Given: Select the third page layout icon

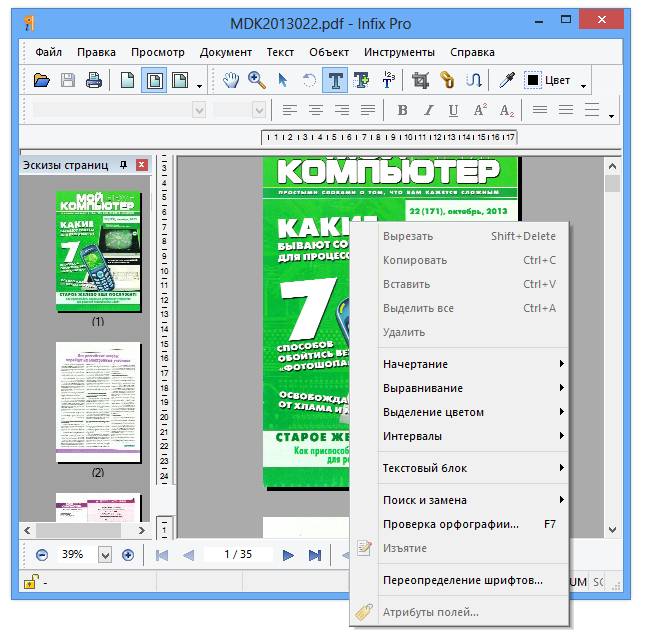Looking at the screenshot, I should (180, 80).
